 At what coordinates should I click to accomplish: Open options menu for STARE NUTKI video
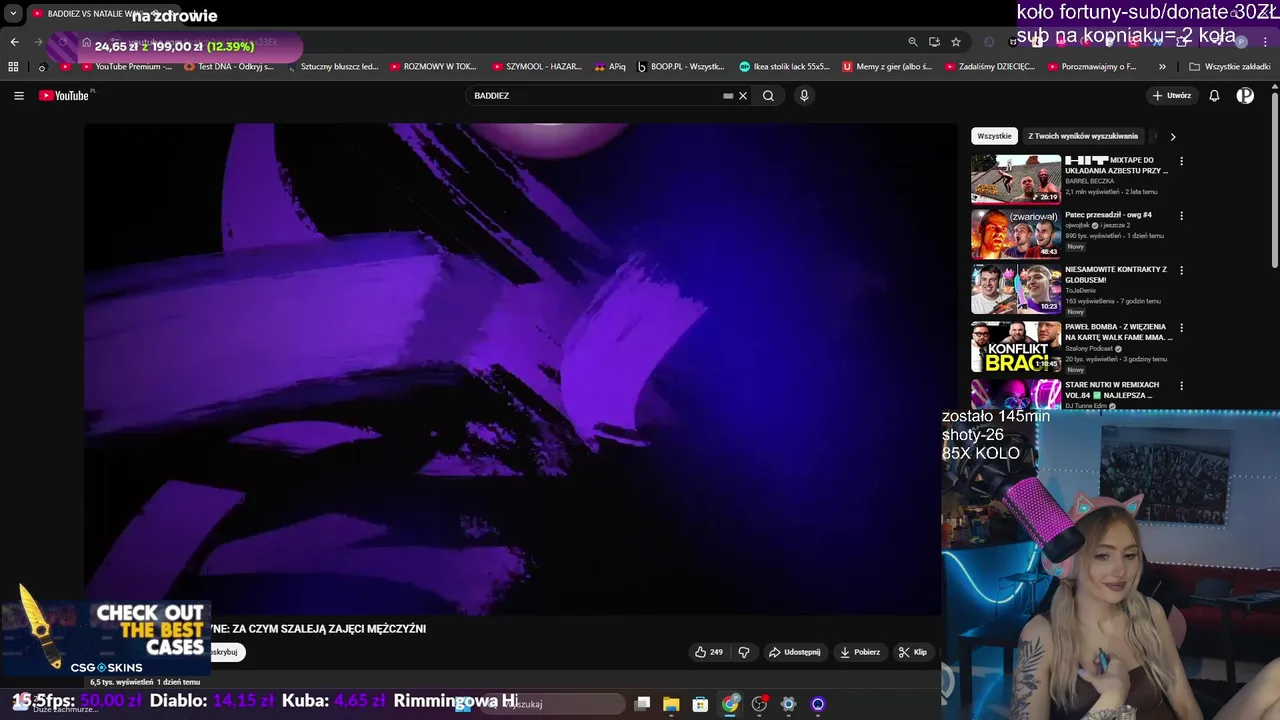(1182, 385)
